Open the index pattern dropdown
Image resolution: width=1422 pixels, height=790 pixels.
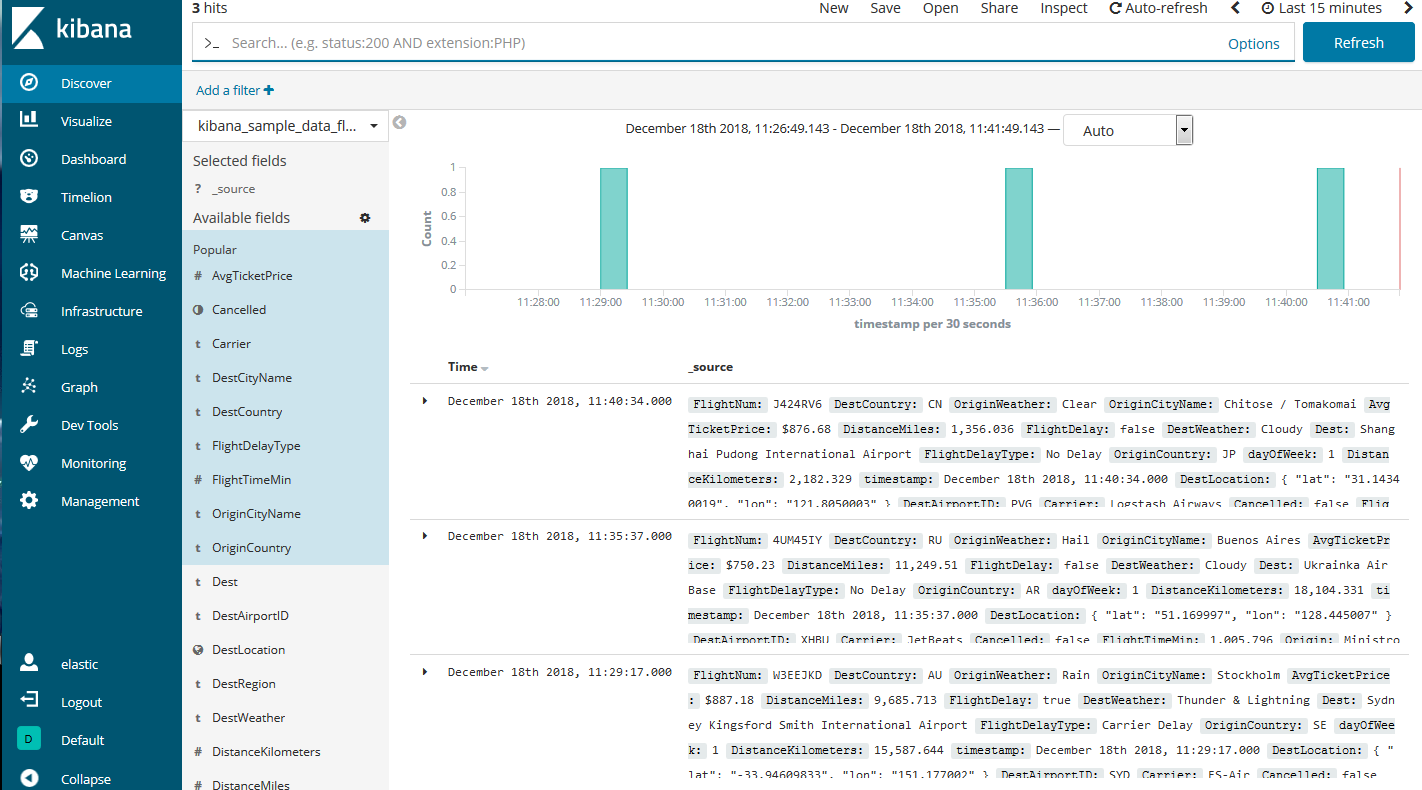pos(286,126)
